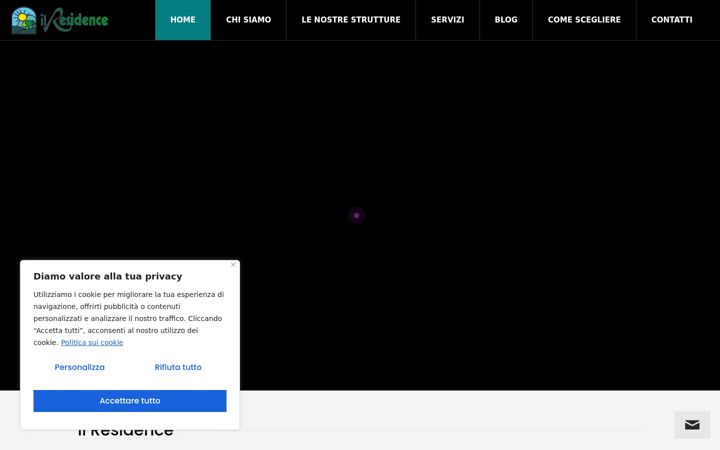Go to the HOME menu item
720x450 pixels.
[x=183, y=20]
